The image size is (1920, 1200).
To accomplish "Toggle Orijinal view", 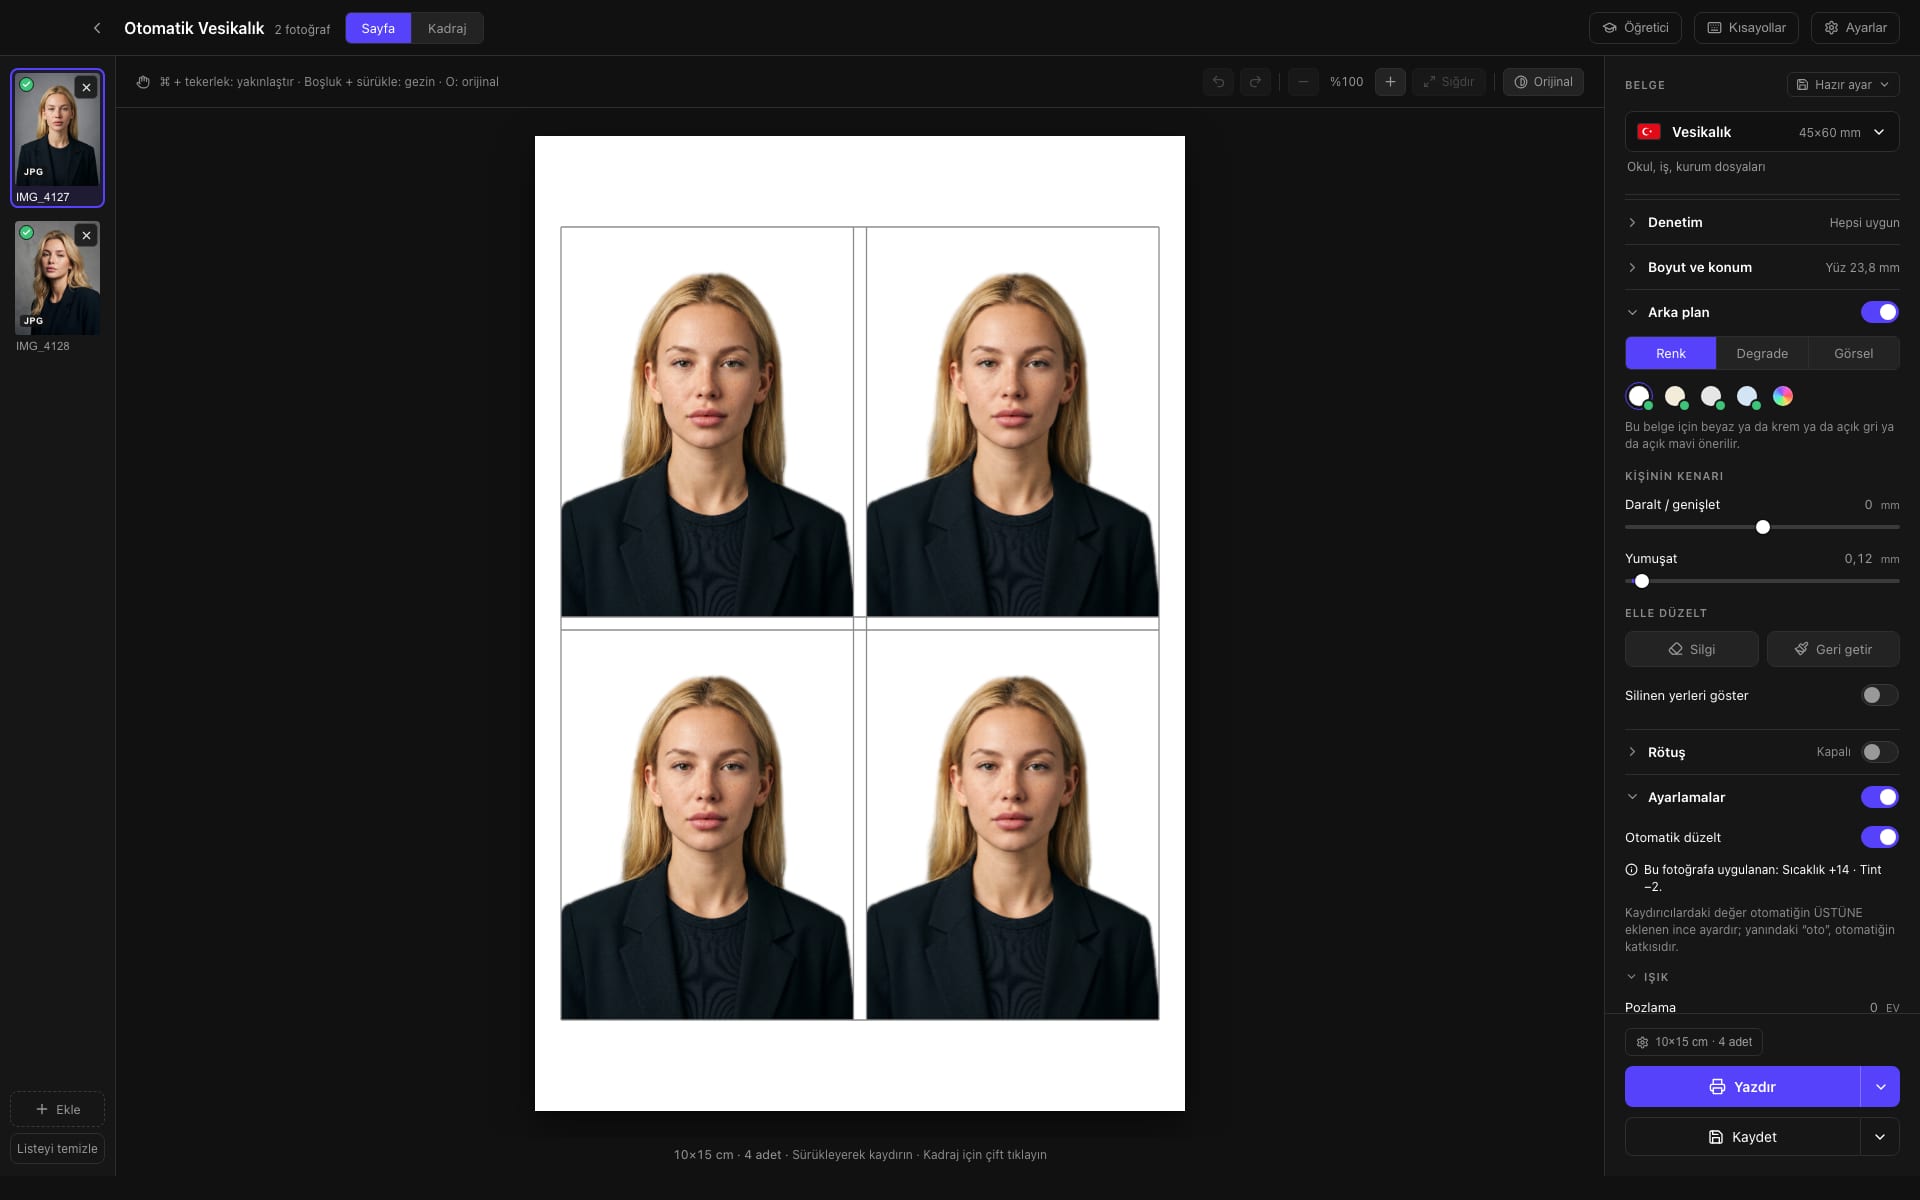I will [x=1543, y=82].
